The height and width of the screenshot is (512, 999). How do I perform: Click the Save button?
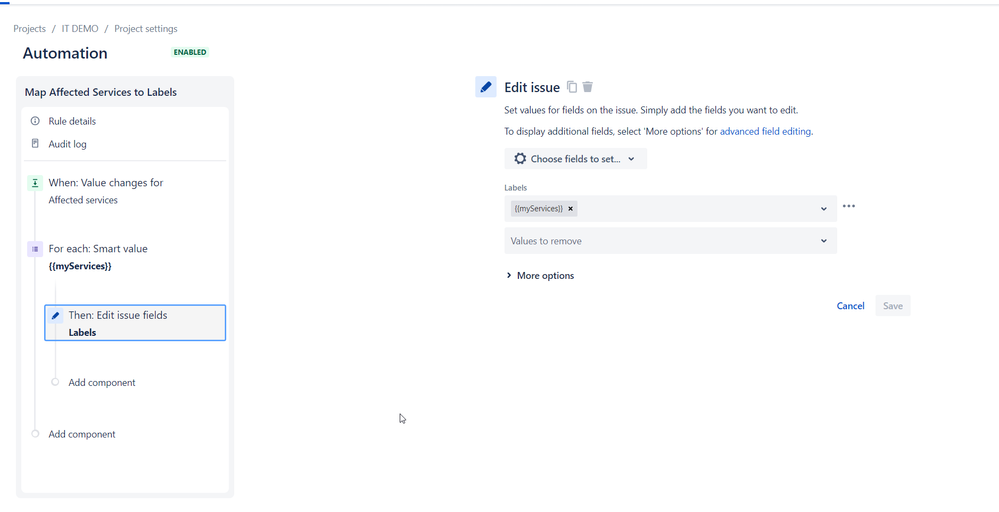pos(893,306)
